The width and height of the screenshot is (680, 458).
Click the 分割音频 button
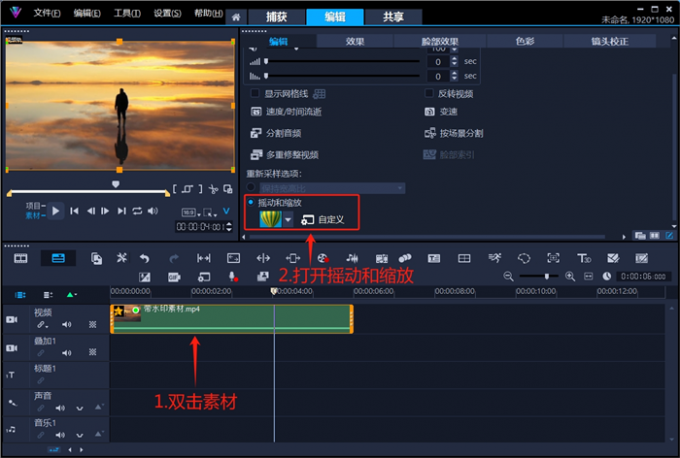(x=276, y=133)
